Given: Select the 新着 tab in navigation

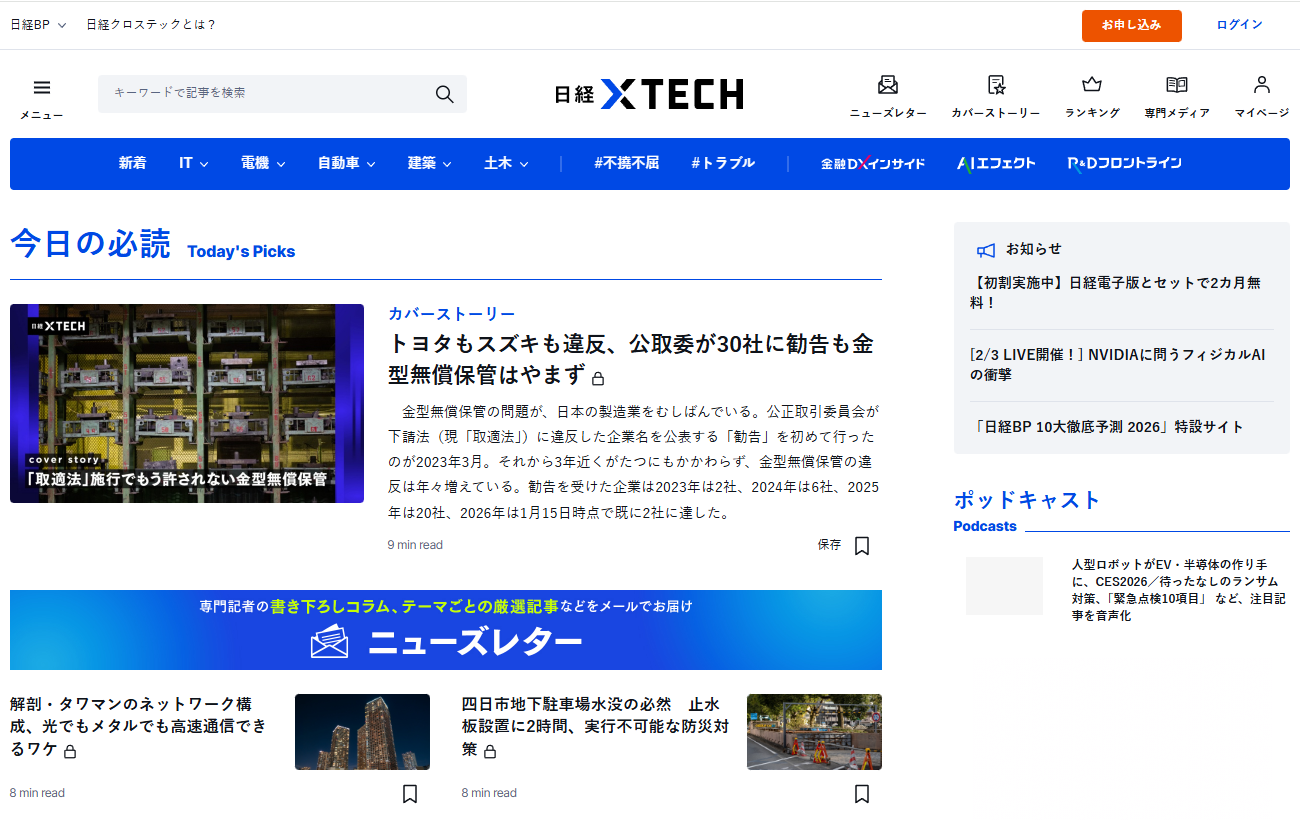Looking at the screenshot, I should [132, 163].
